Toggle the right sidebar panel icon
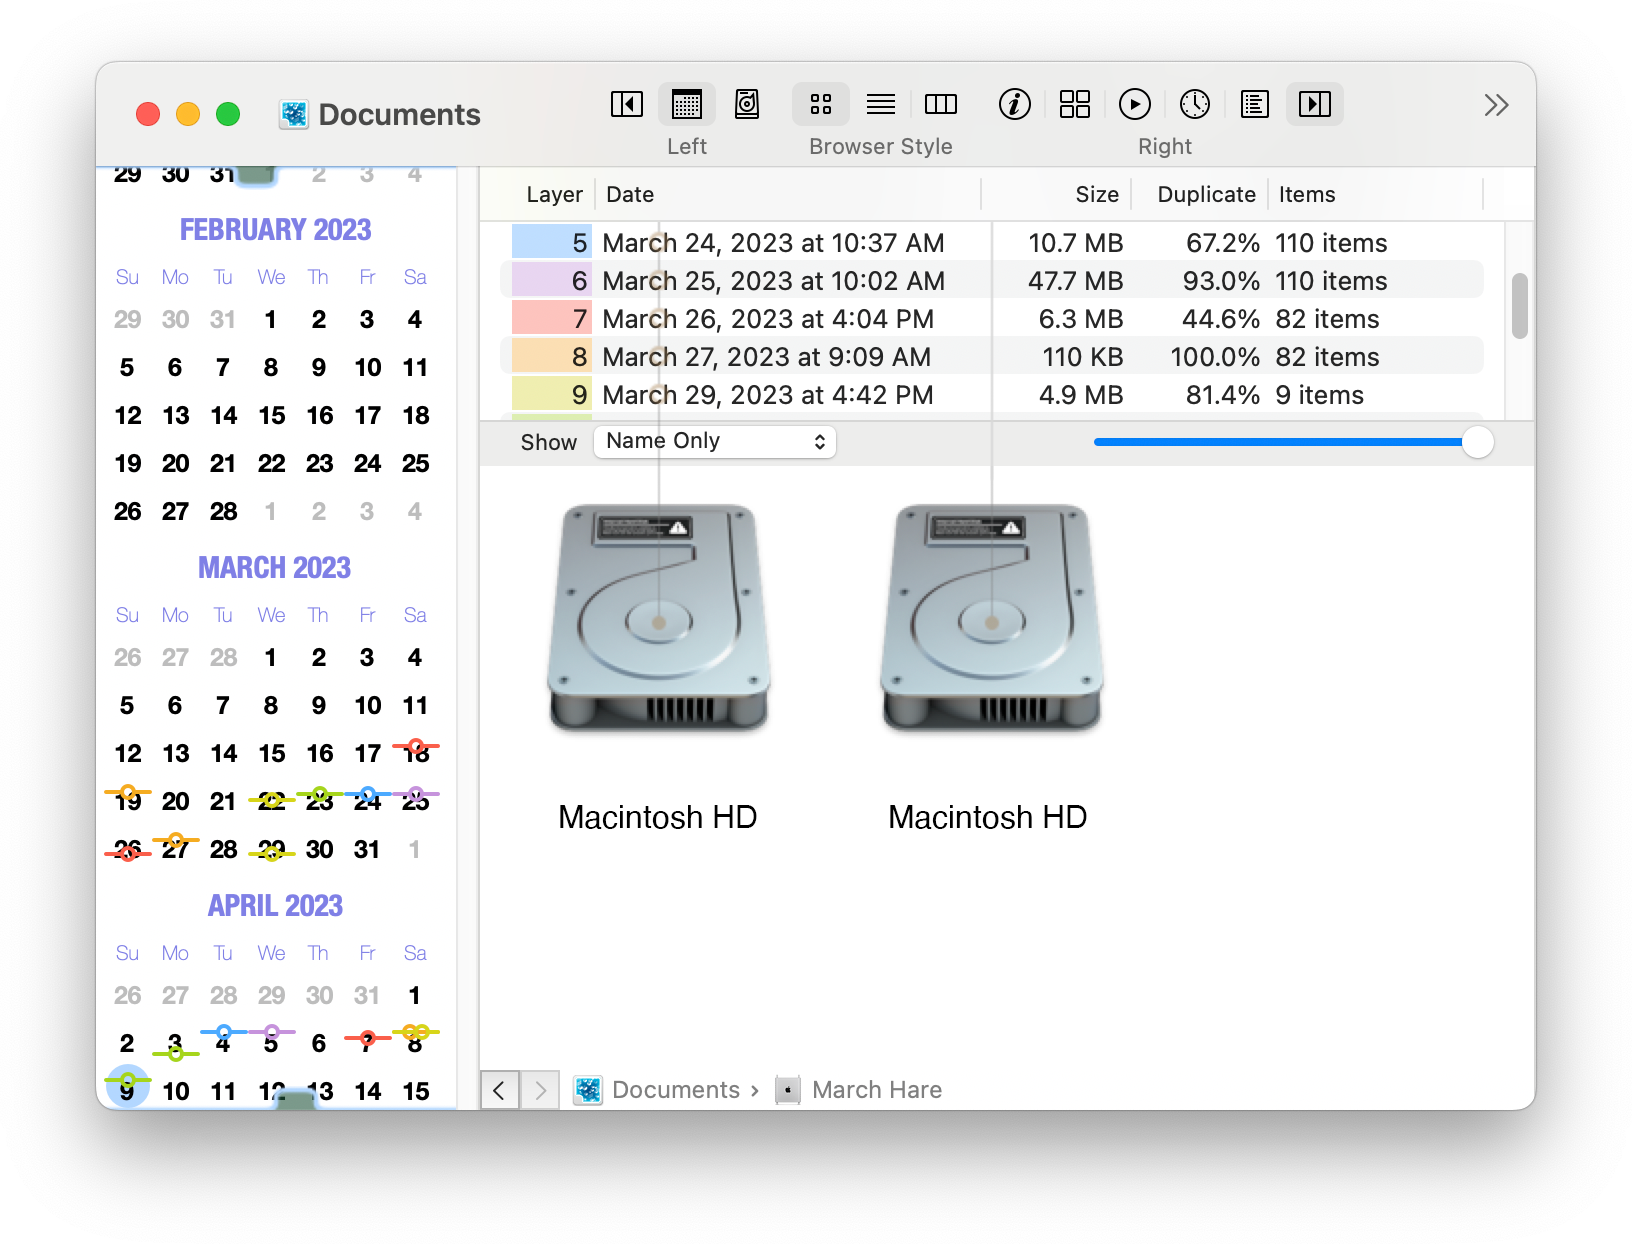Image resolution: width=1632 pixels, height=1244 pixels. point(1315,104)
